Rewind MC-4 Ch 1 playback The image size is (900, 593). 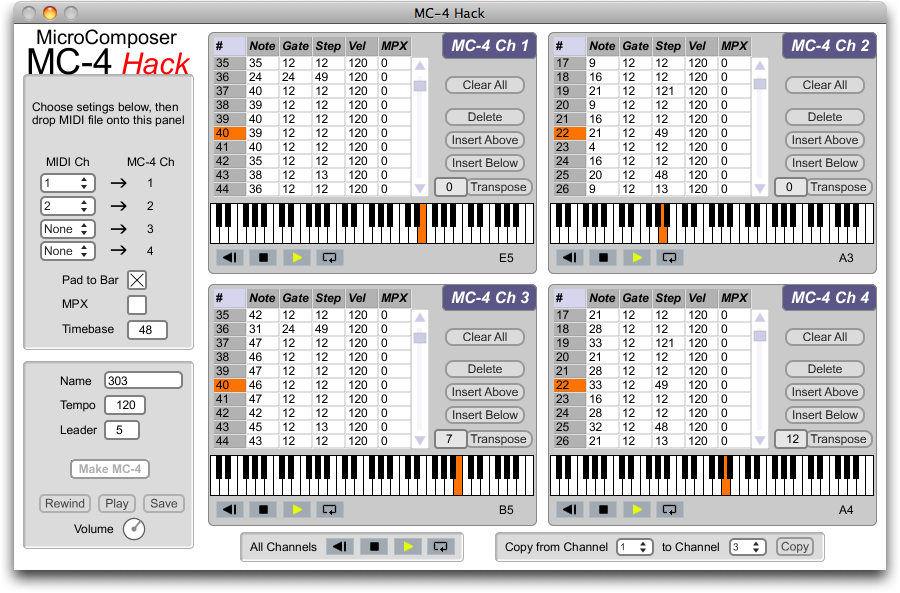[230, 258]
